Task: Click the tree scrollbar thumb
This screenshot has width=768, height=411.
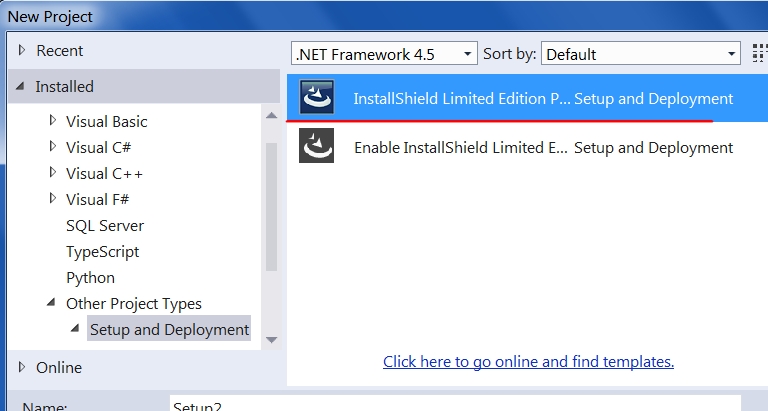Action: tap(271, 207)
